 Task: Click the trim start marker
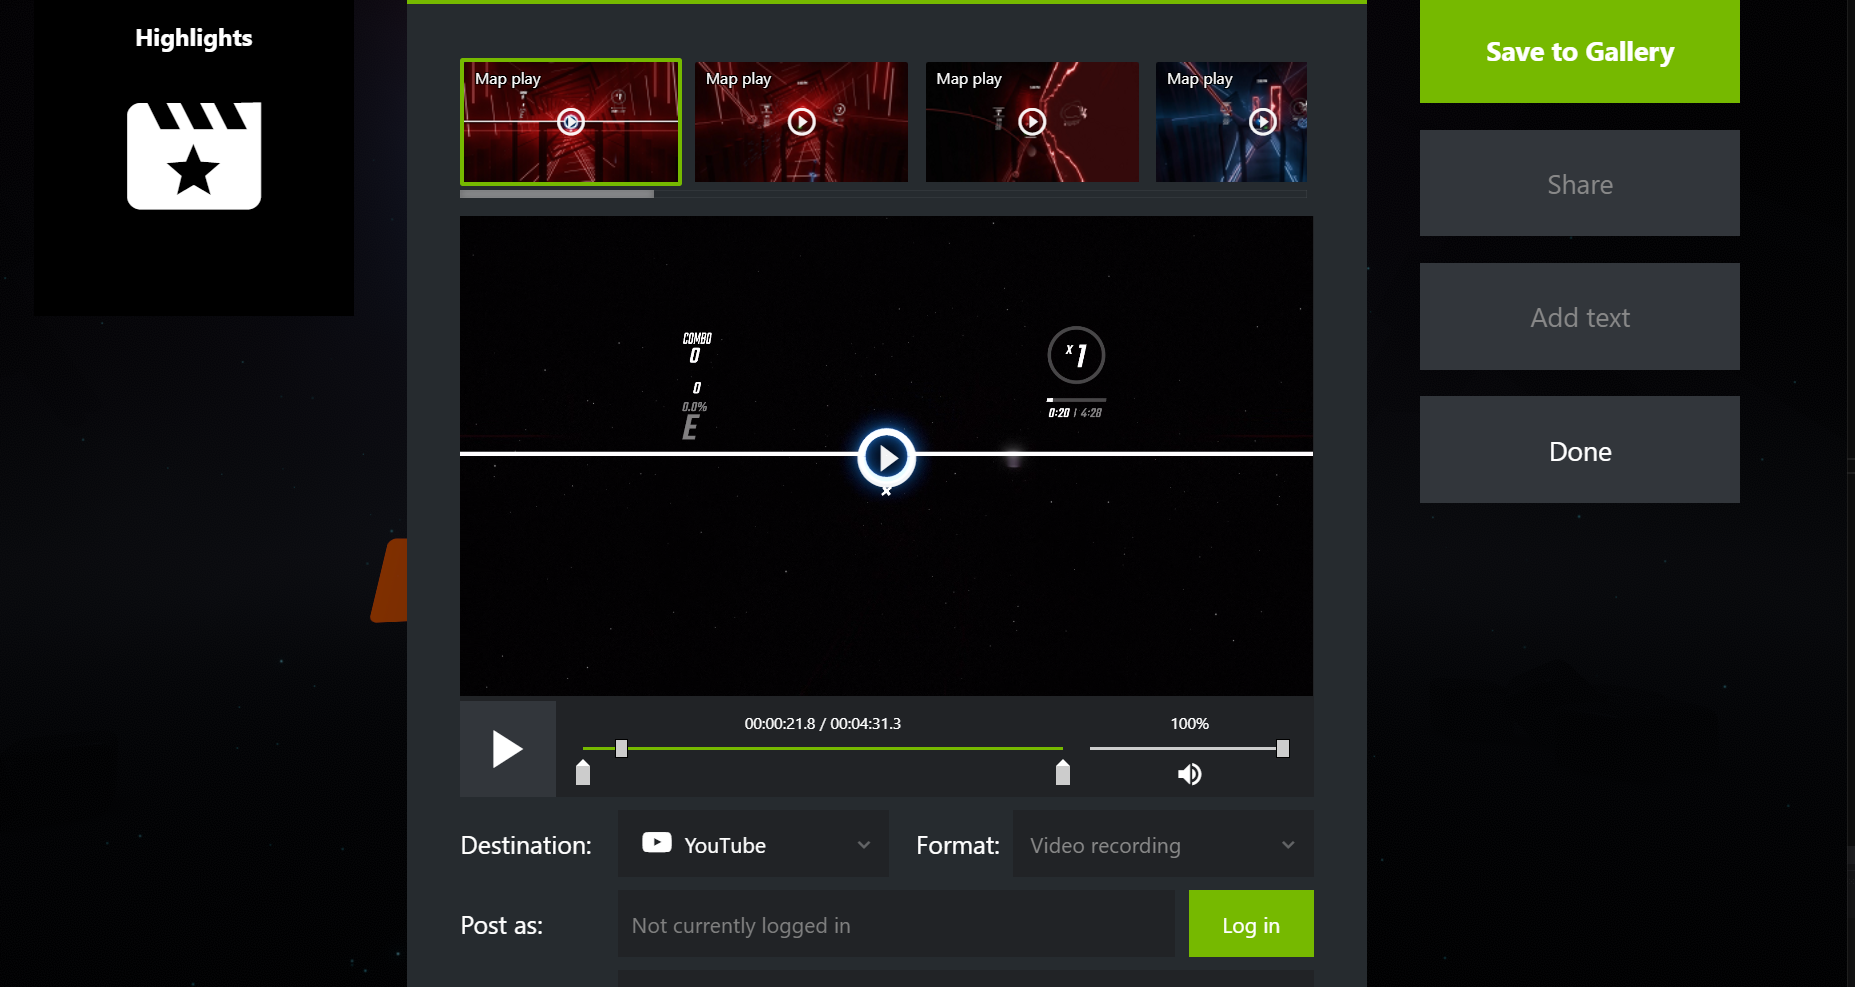pos(583,772)
